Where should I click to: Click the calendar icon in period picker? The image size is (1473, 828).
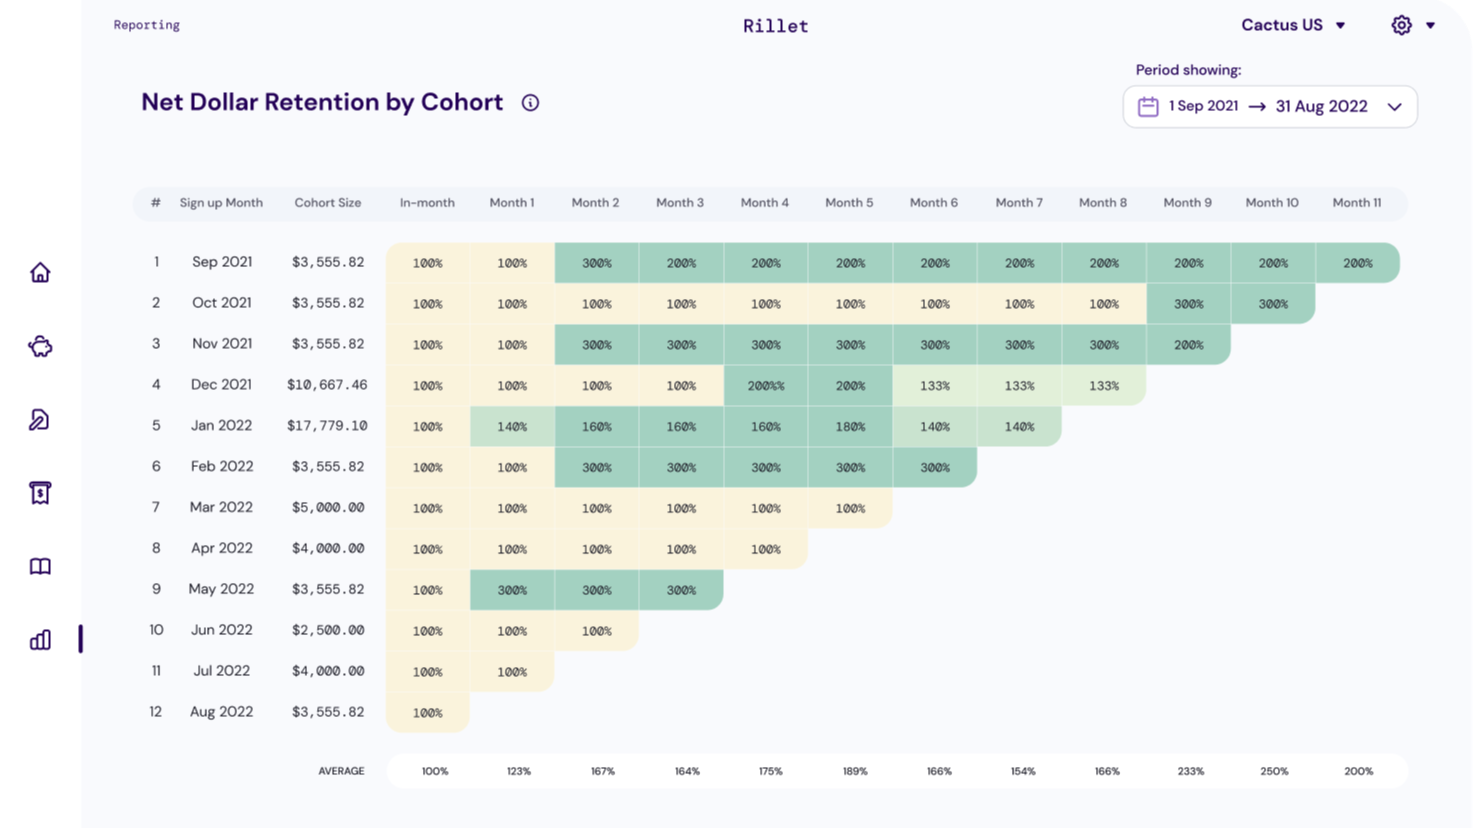(1148, 106)
